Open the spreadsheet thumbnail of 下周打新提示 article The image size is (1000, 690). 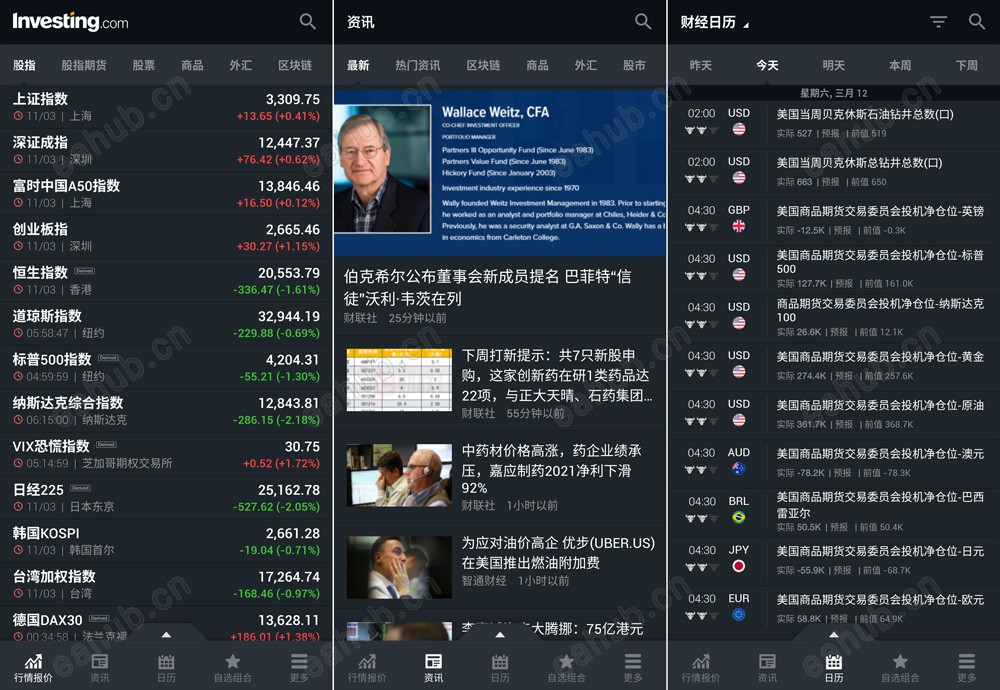(x=399, y=379)
